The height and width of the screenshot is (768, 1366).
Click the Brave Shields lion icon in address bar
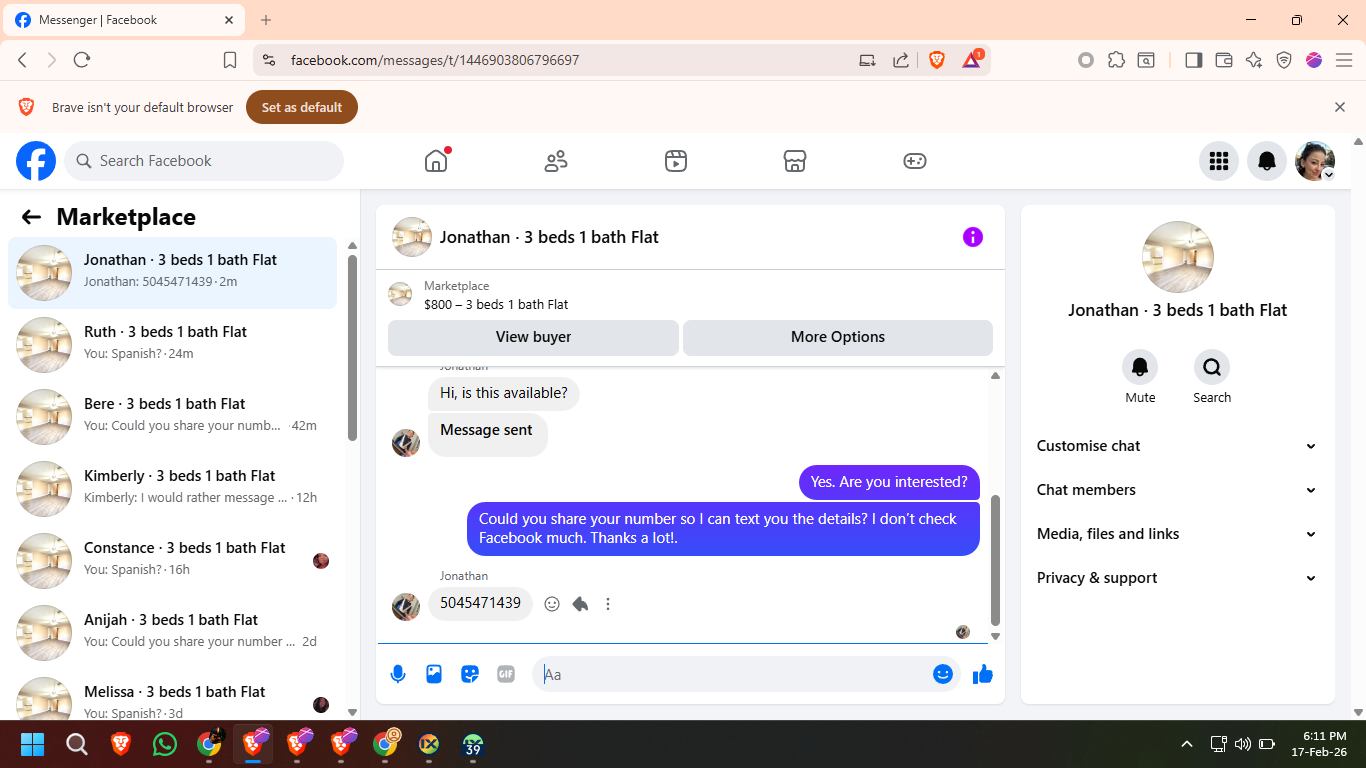point(937,60)
